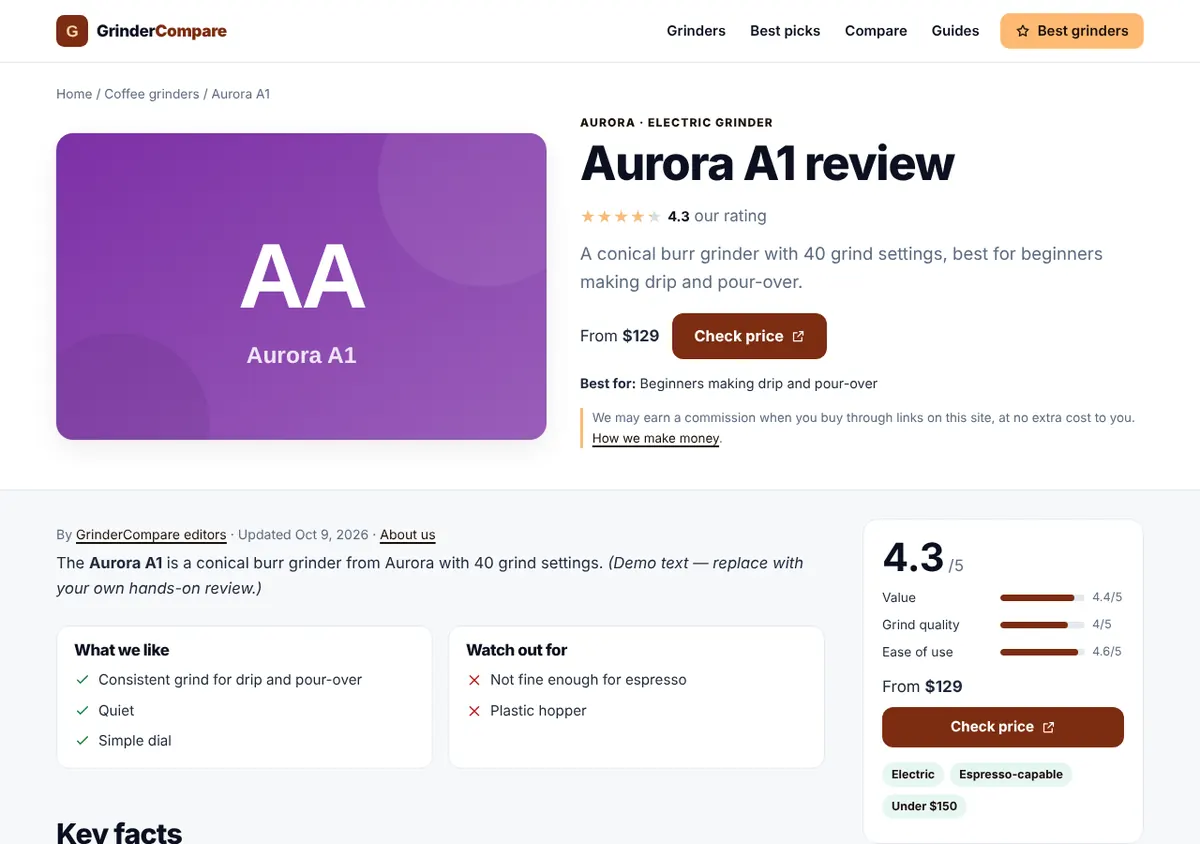Click the sidebar From $129 price
The image size is (1200, 844).
[922, 687]
